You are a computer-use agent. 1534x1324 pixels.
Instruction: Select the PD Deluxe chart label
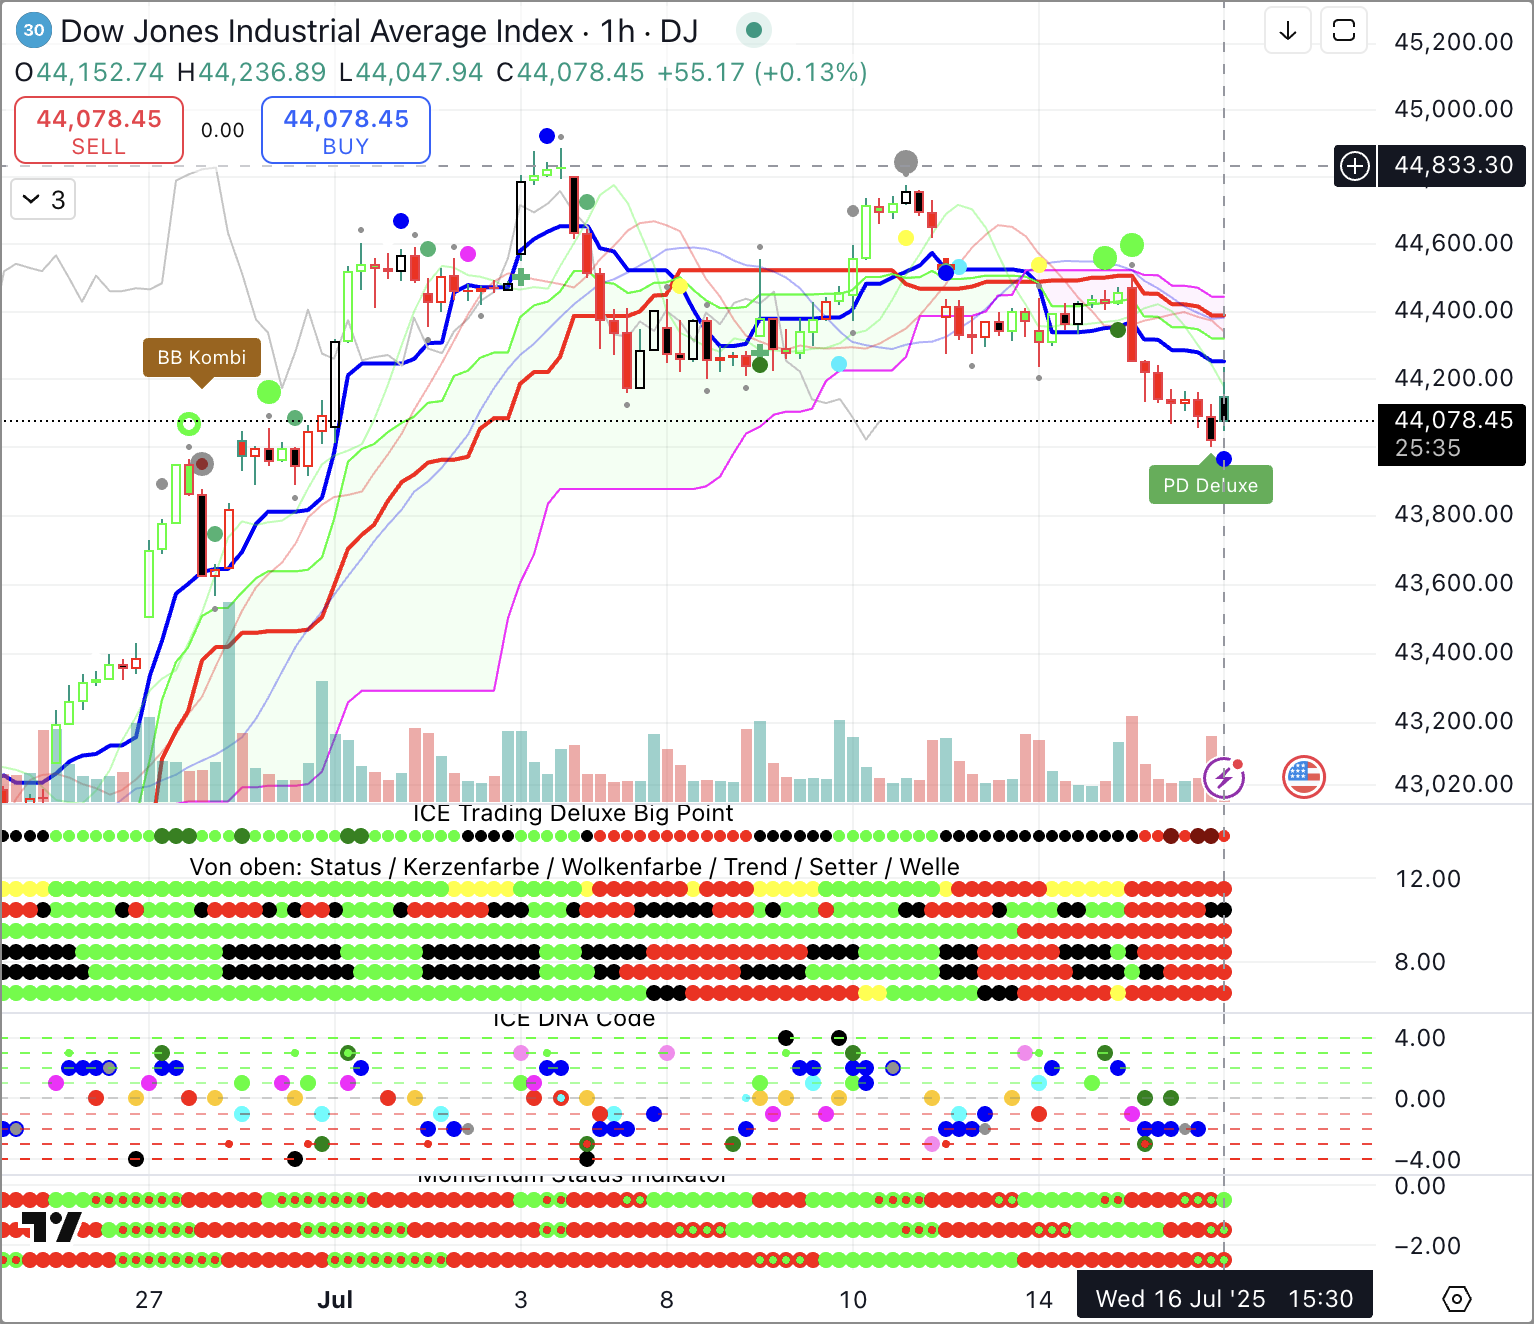[1210, 486]
